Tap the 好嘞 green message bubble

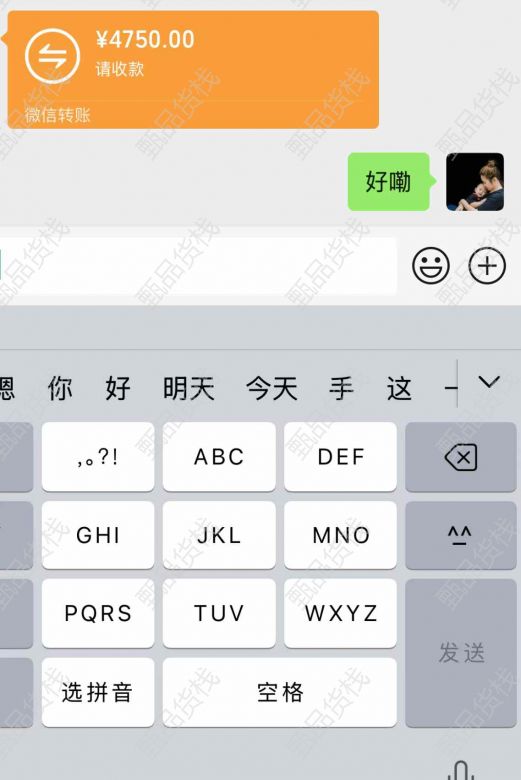click(389, 182)
